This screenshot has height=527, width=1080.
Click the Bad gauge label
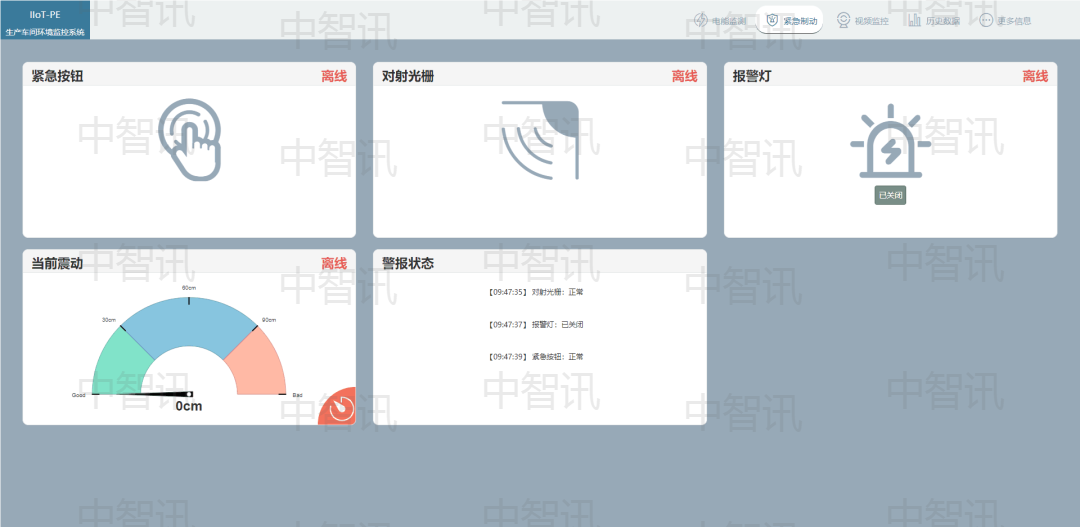(298, 395)
